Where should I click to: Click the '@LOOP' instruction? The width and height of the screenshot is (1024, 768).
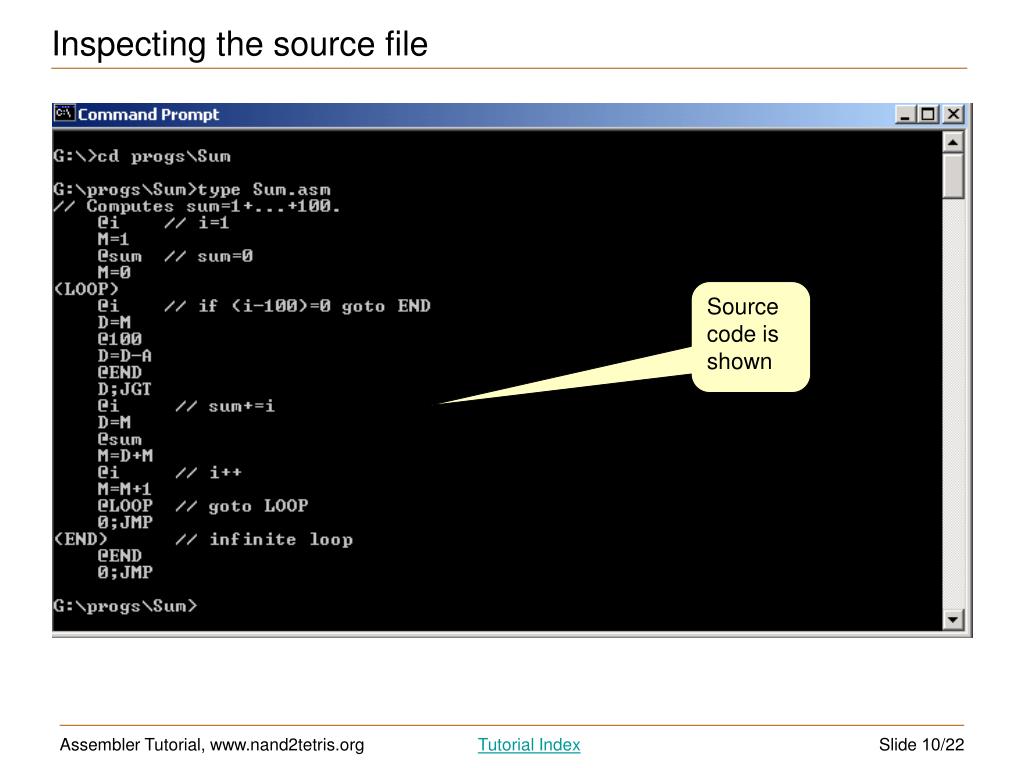click(125, 505)
